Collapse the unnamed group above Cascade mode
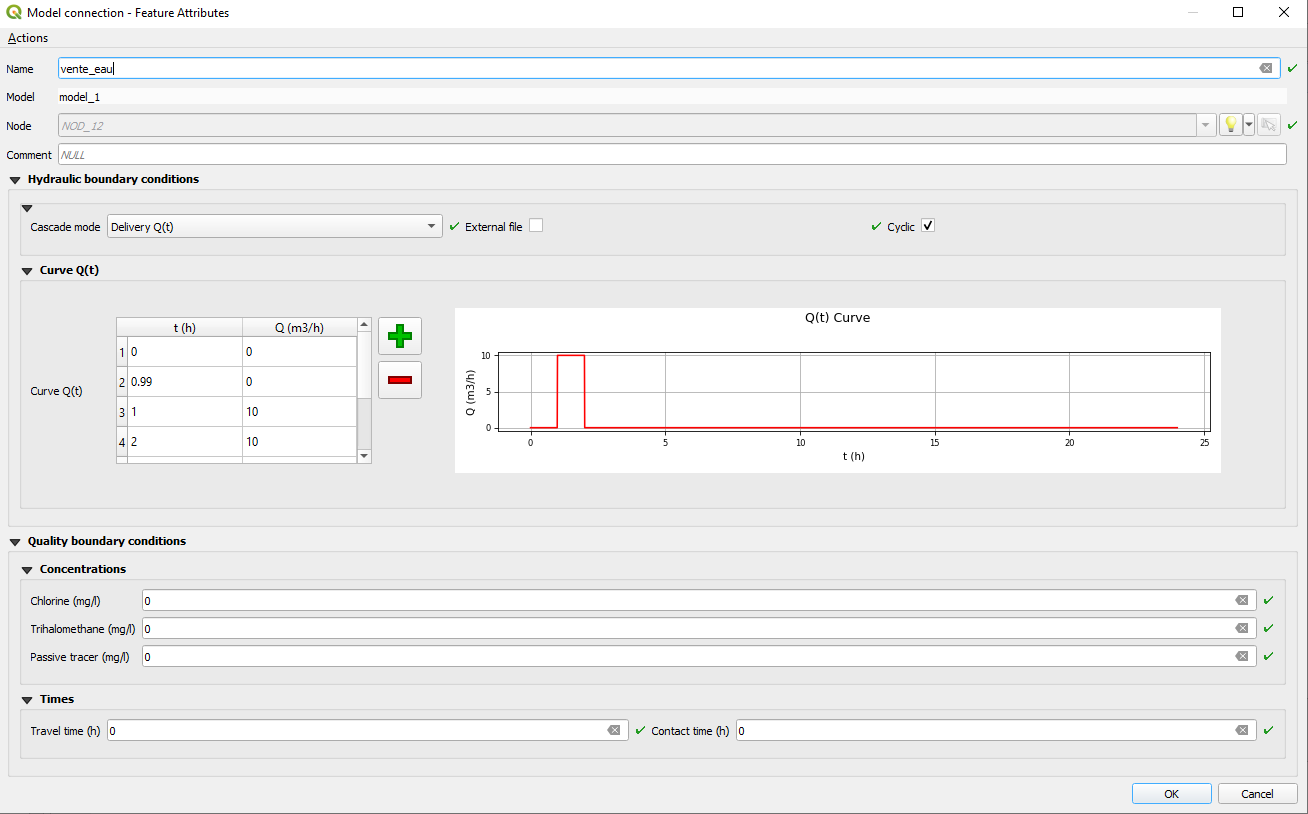Image resolution: width=1308 pixels, height=814 pixels. (x=27, y=208)
